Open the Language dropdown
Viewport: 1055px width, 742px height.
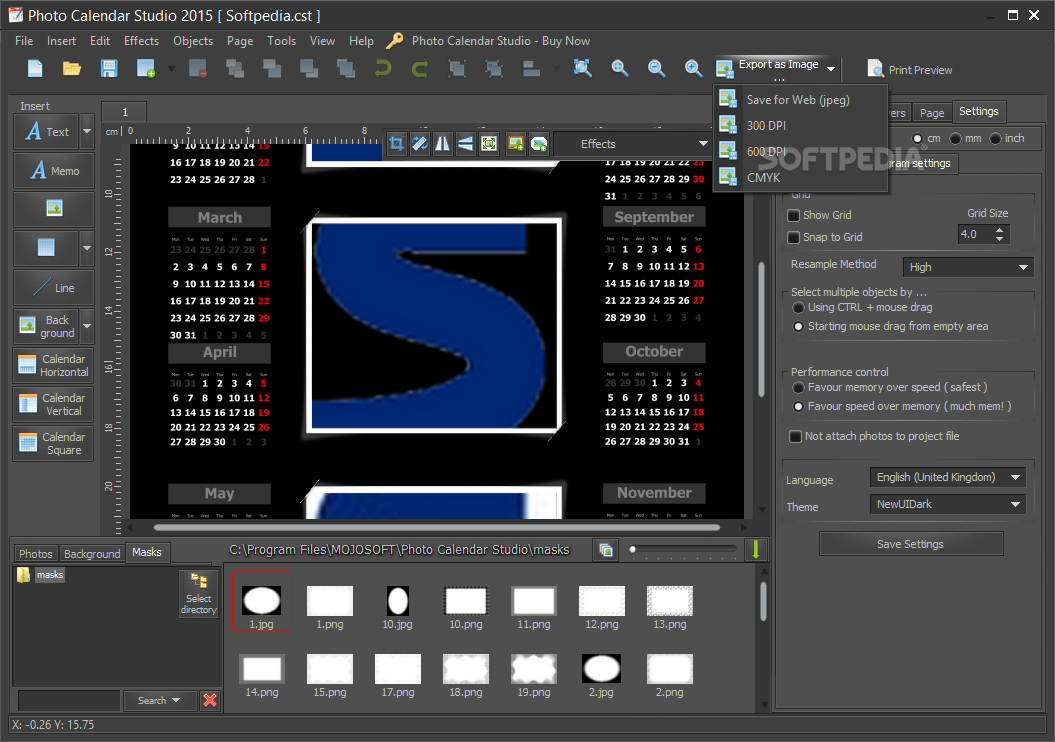tap(947, 477)
